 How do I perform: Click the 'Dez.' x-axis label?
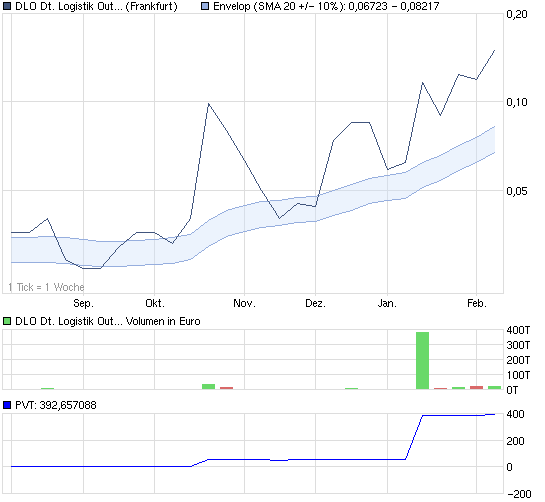click(x=316, y=303)
